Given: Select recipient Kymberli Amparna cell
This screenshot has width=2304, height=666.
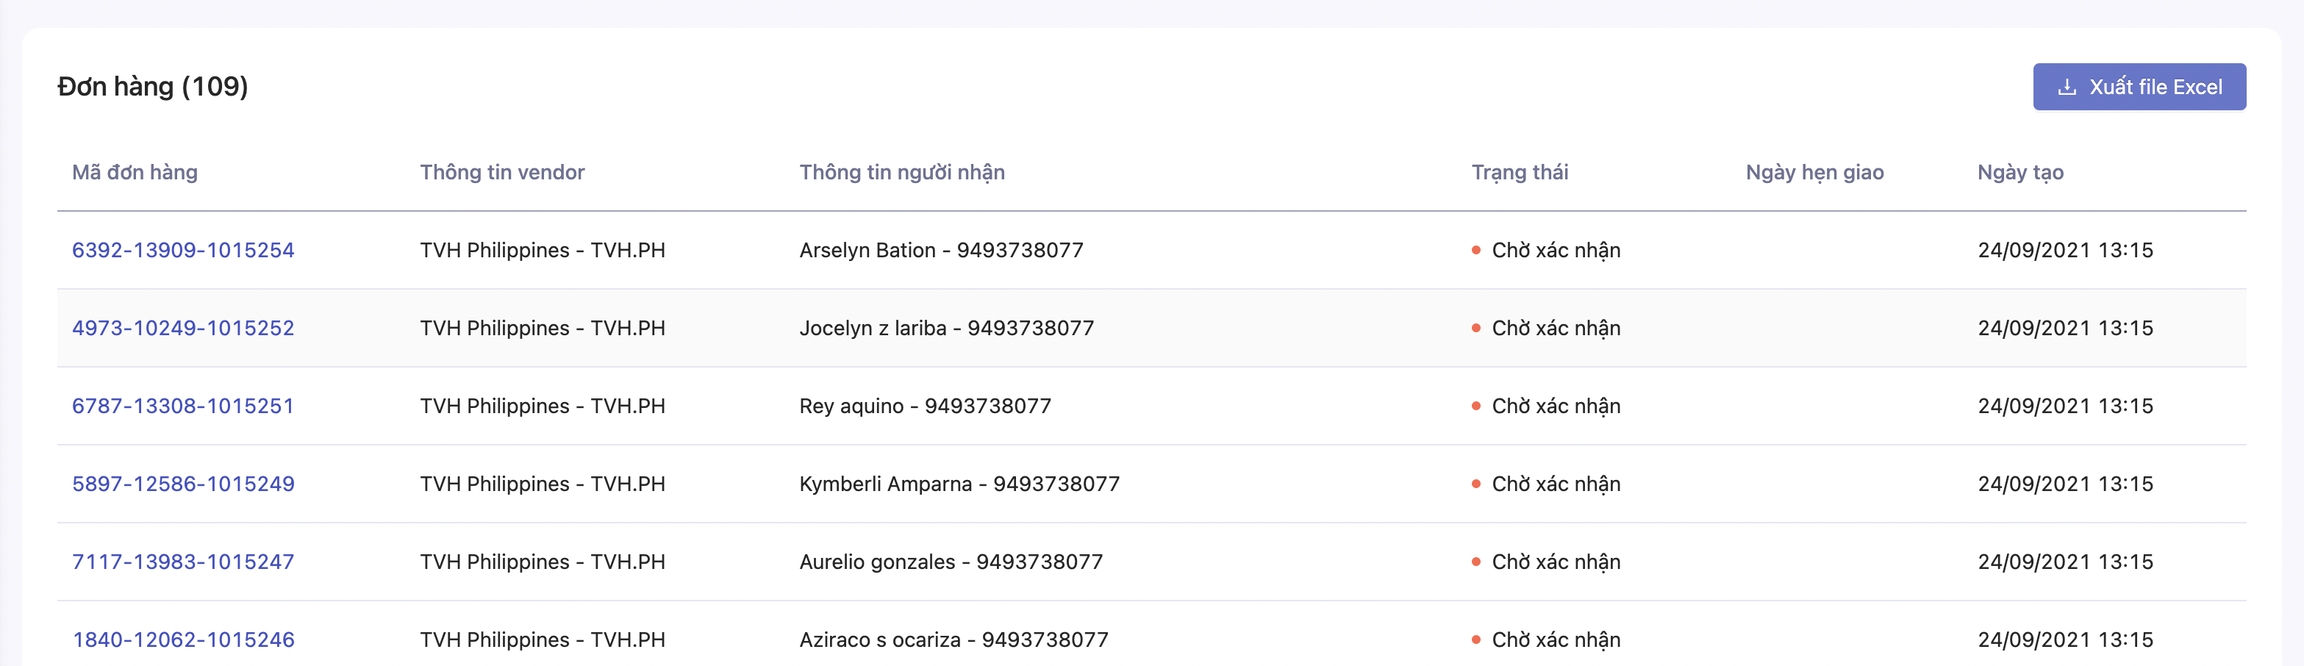Looking at the screenshot, I should tap(959, 484).
